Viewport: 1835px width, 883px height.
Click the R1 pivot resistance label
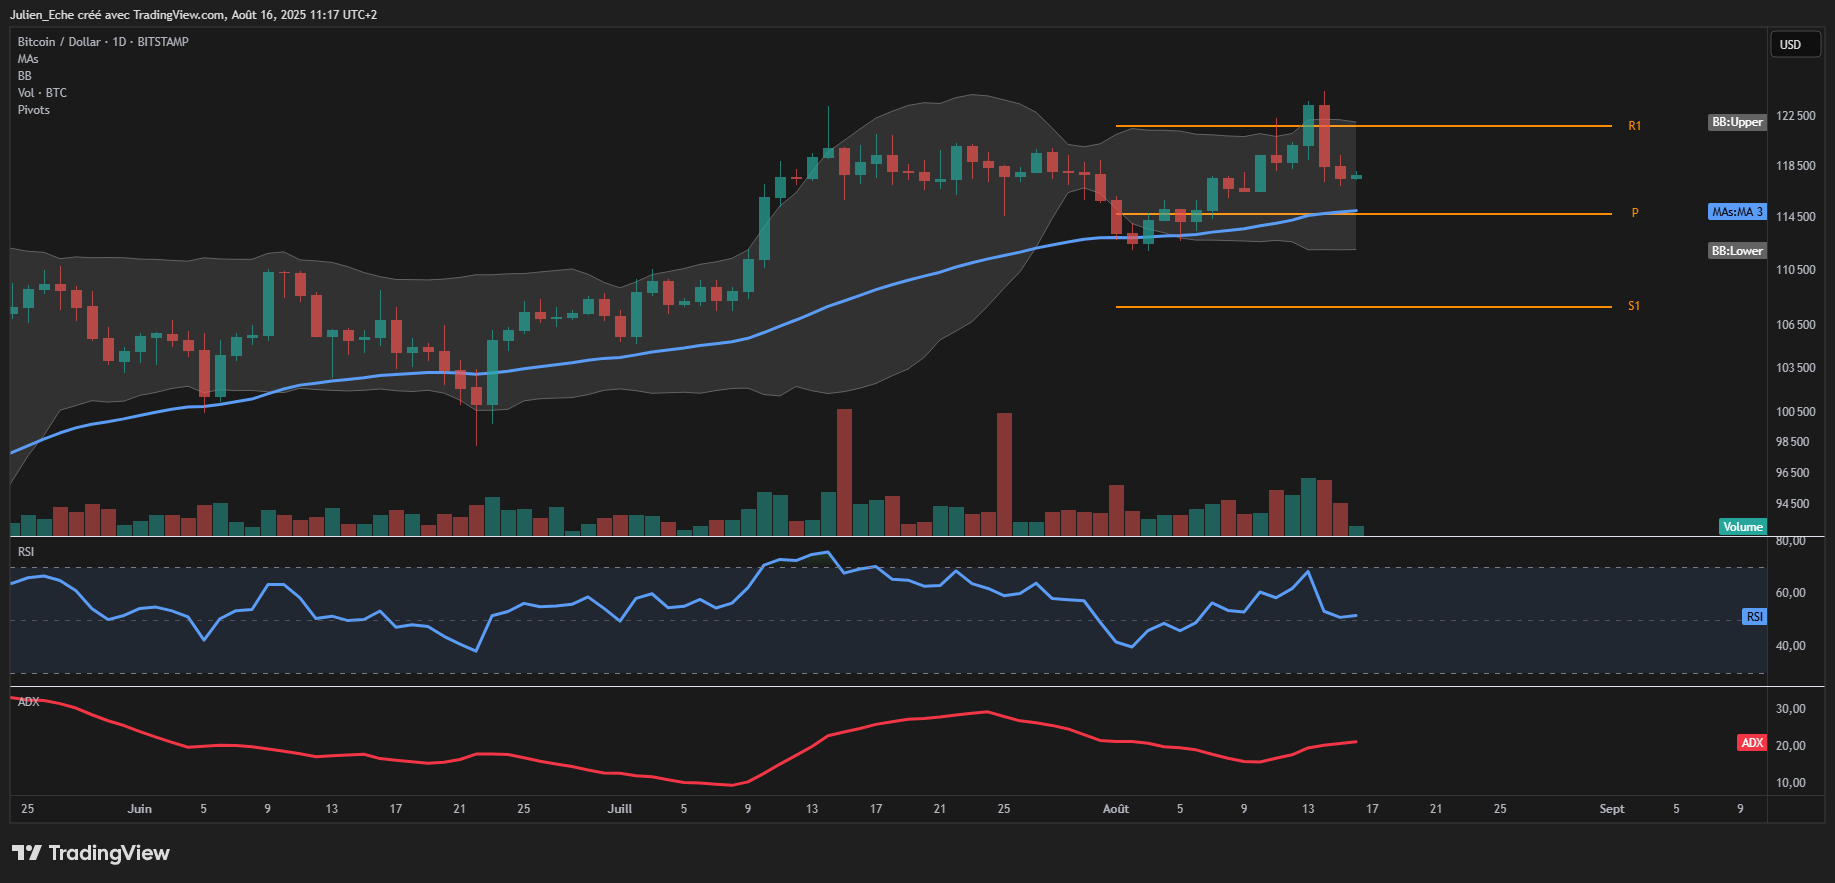[1634, 126]
